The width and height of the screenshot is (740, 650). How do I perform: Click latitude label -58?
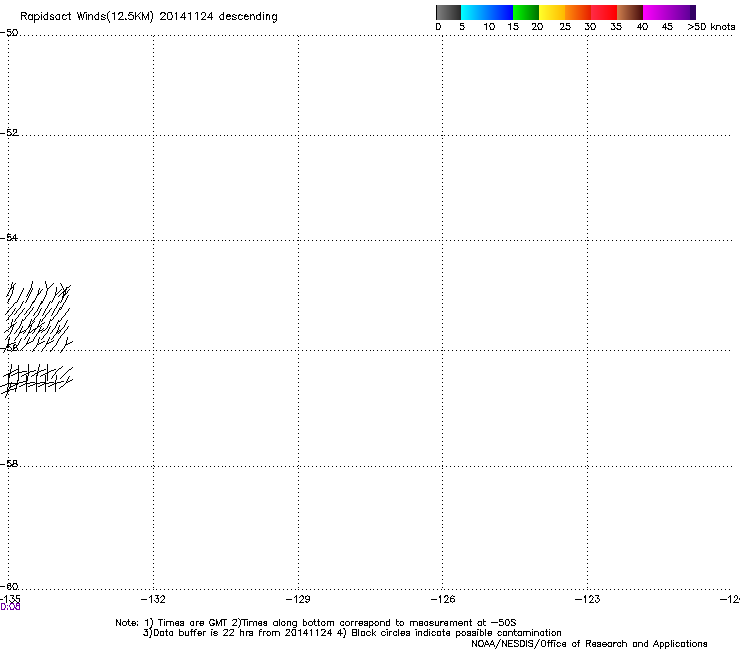pos(9,464)
